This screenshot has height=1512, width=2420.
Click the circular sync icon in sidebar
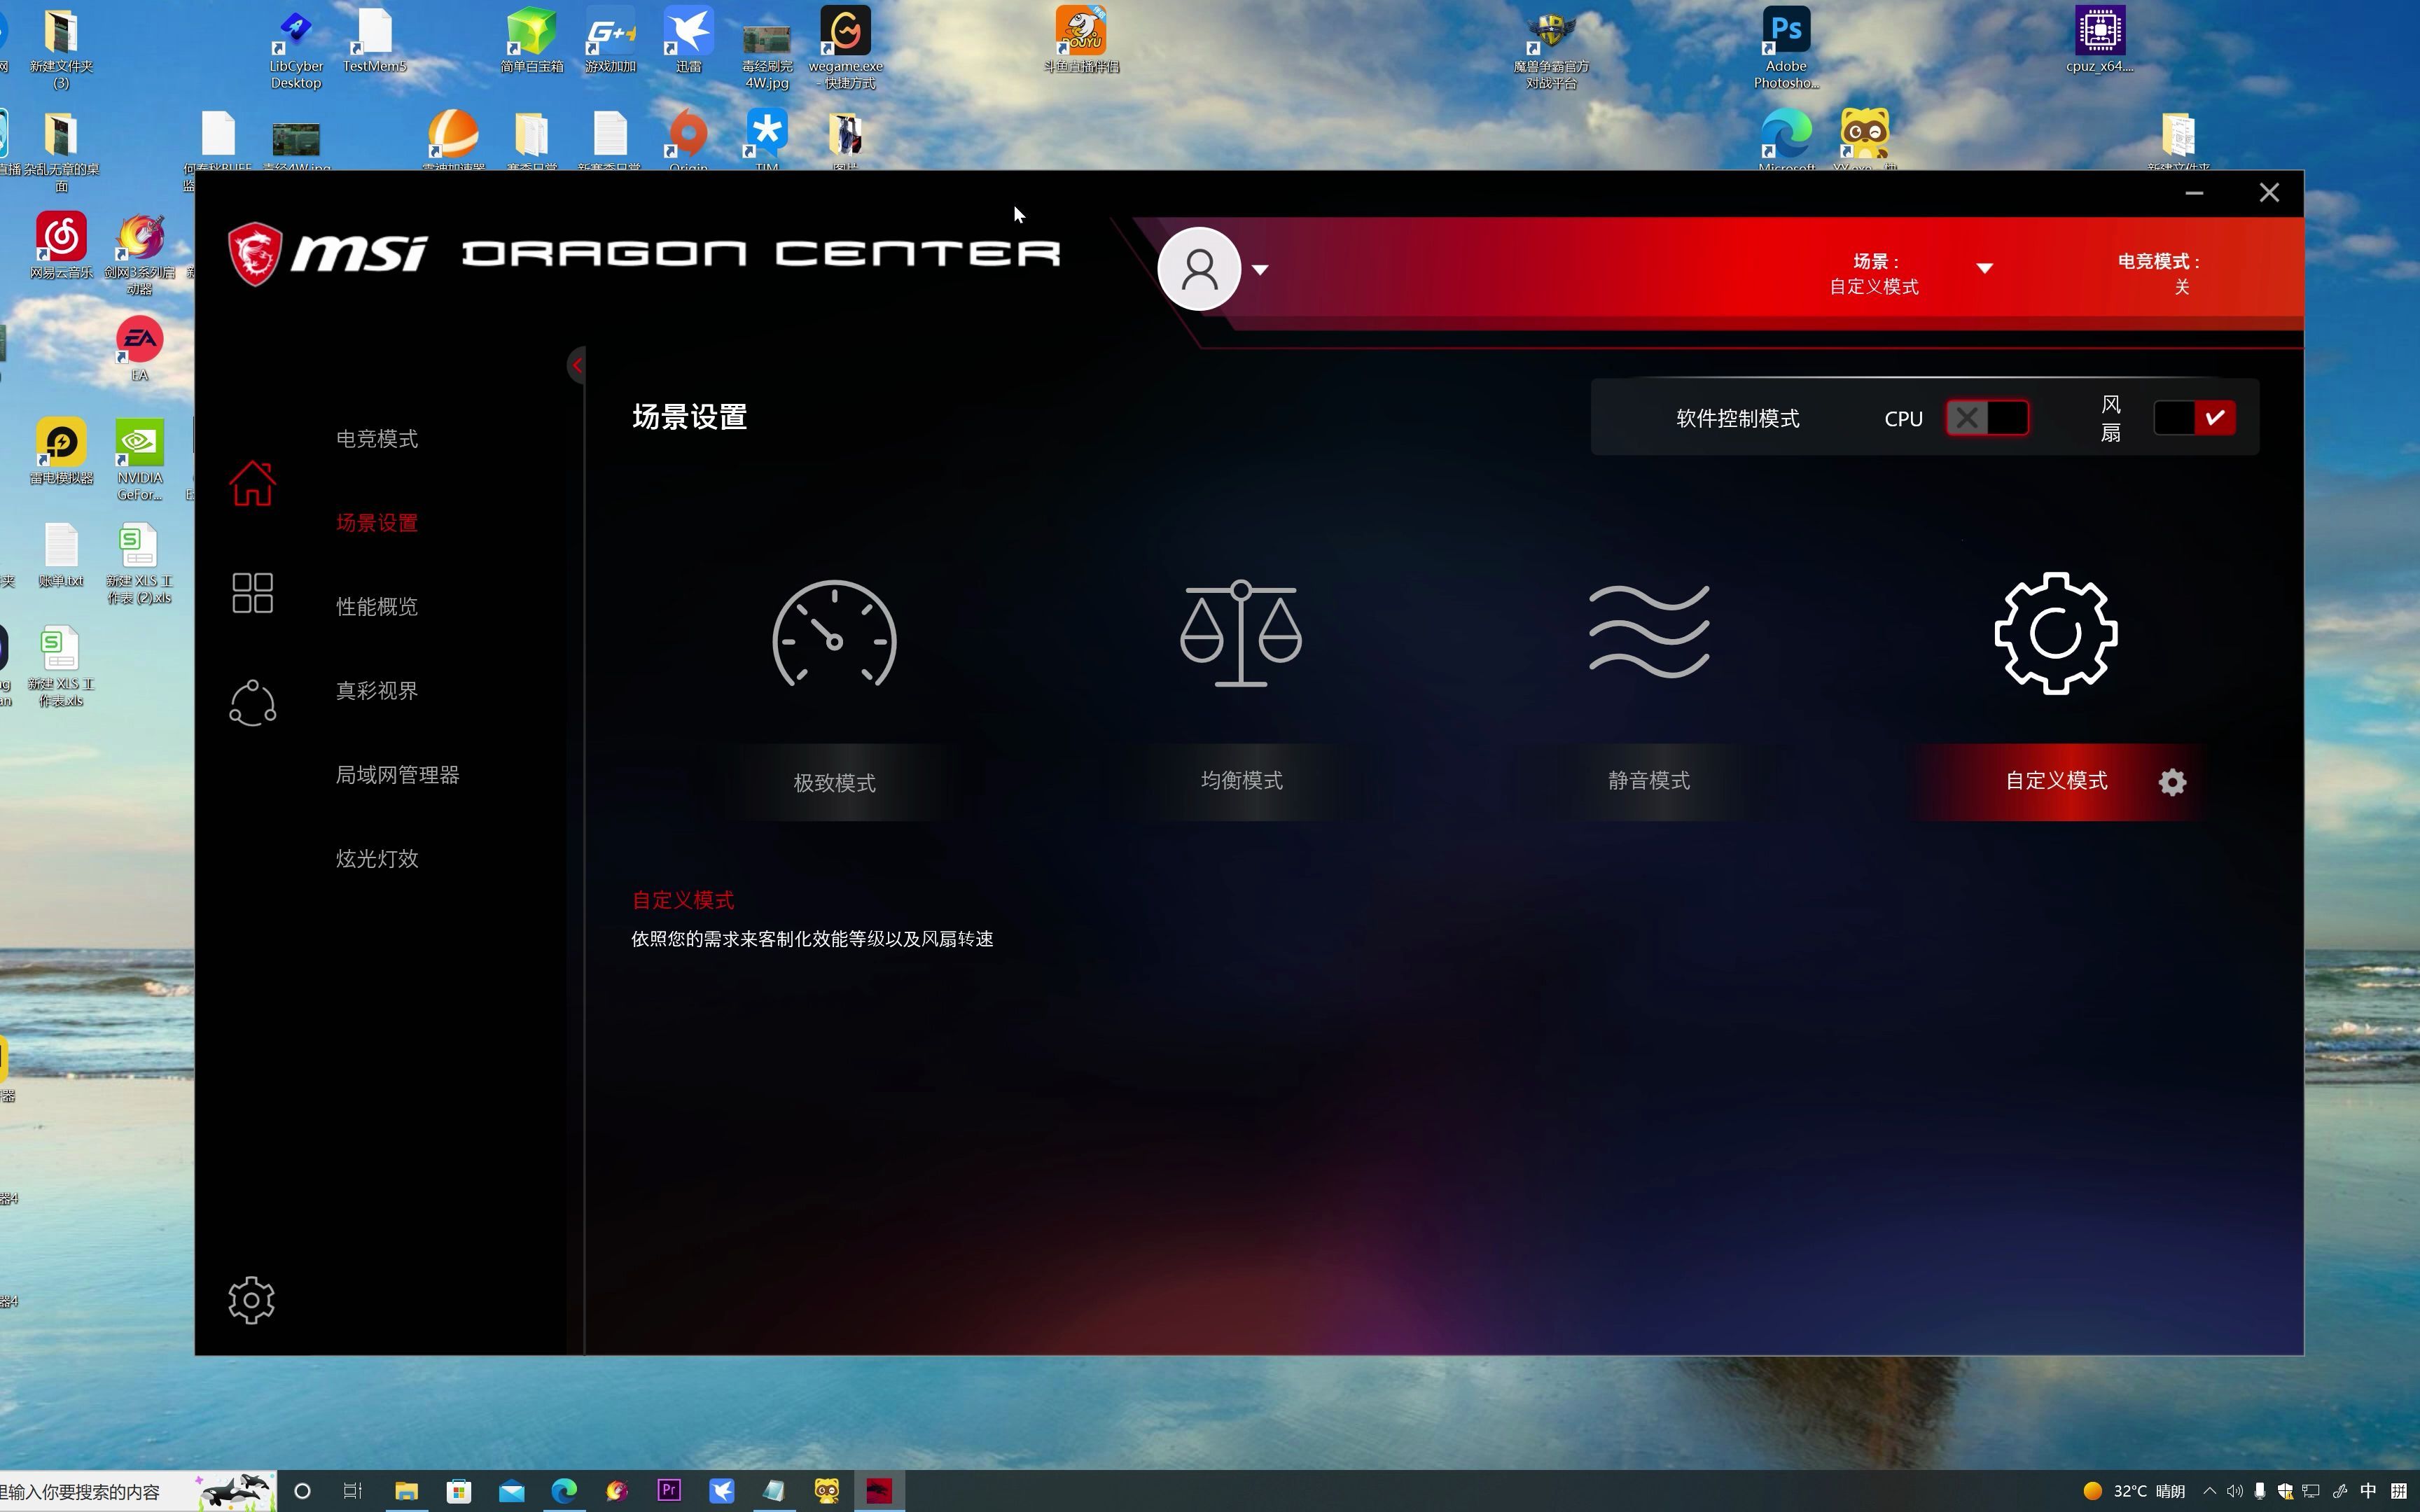252,703
